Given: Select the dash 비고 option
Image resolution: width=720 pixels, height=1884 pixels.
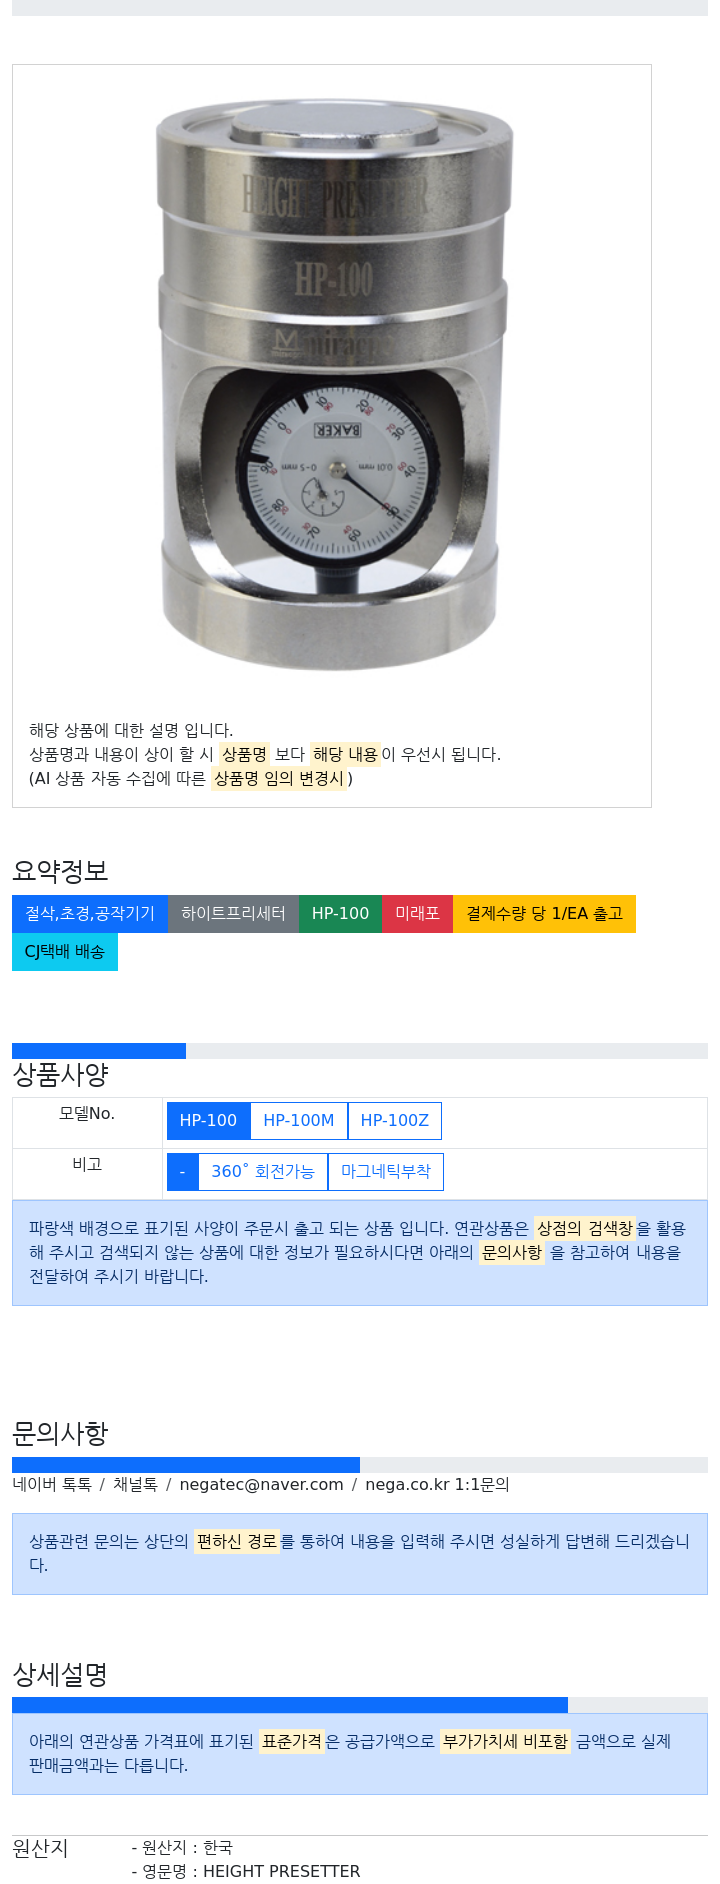Looking at the screenshot, I should pos(182,1172).
